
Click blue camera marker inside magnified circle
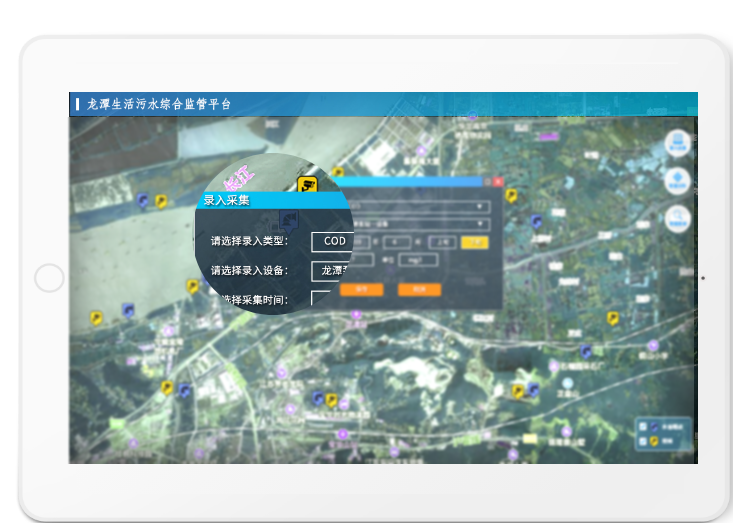click(289, 219)
